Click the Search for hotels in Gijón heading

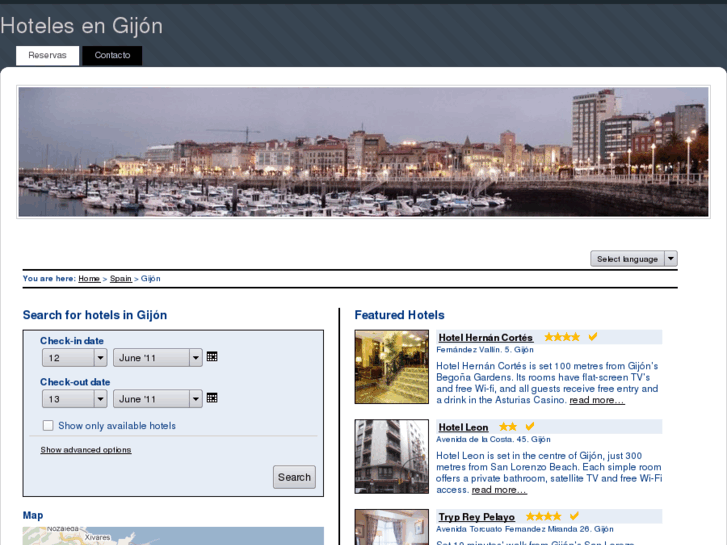pos(95,315)
